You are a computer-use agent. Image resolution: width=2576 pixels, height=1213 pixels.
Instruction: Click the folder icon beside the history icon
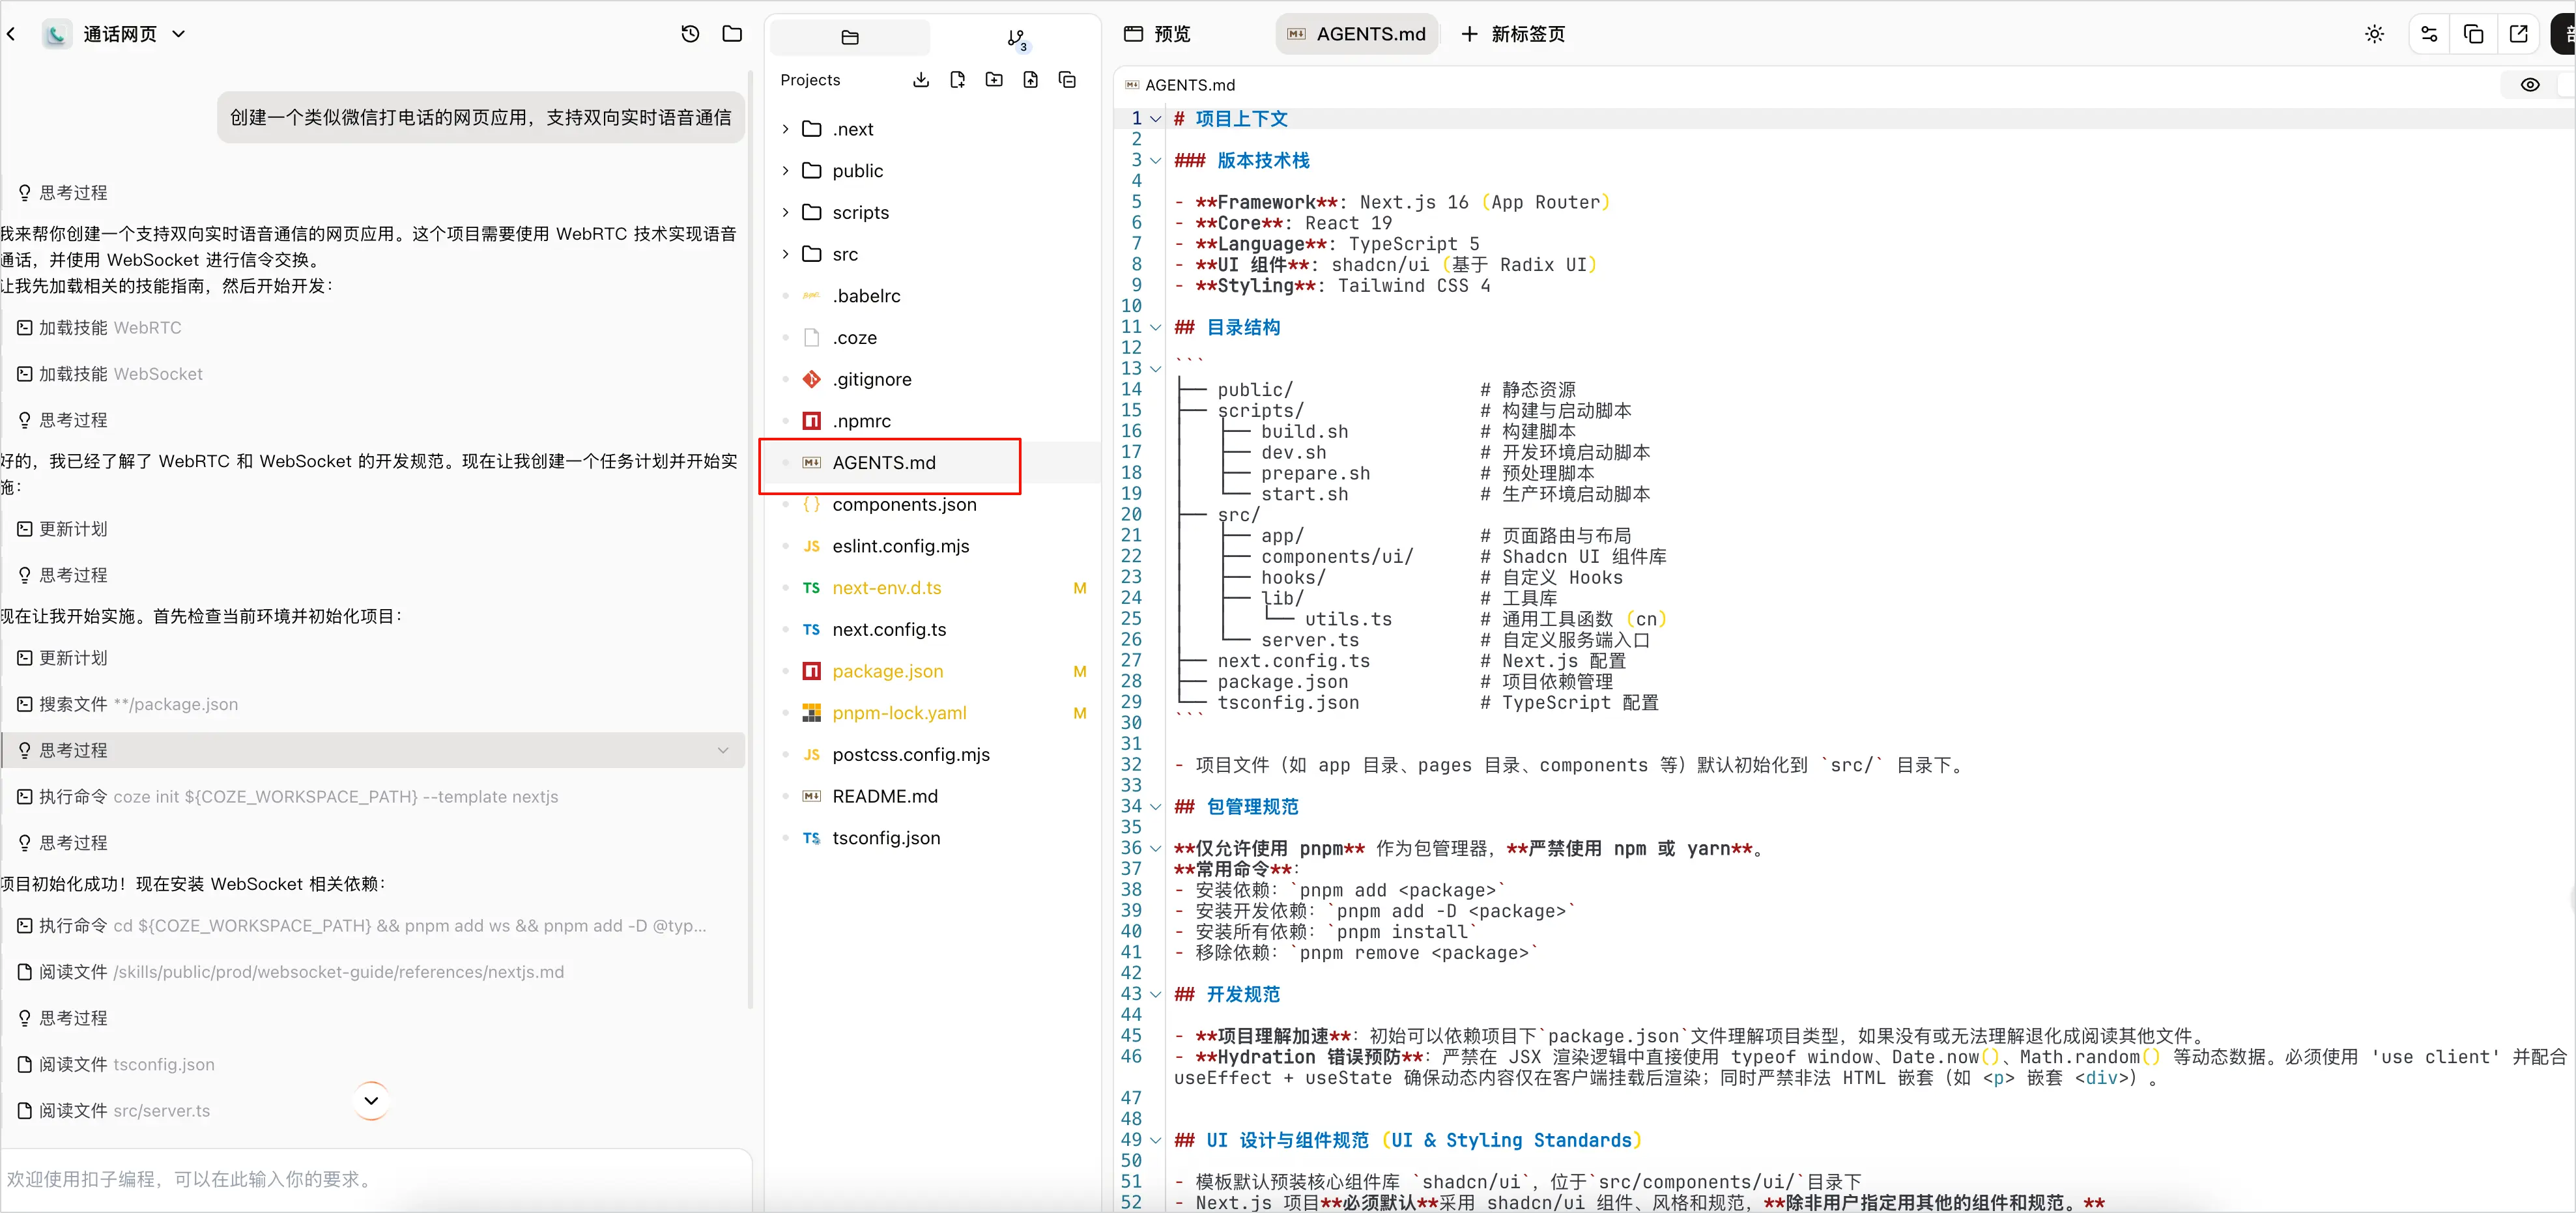pyautogui.click(x=732, y=34)
